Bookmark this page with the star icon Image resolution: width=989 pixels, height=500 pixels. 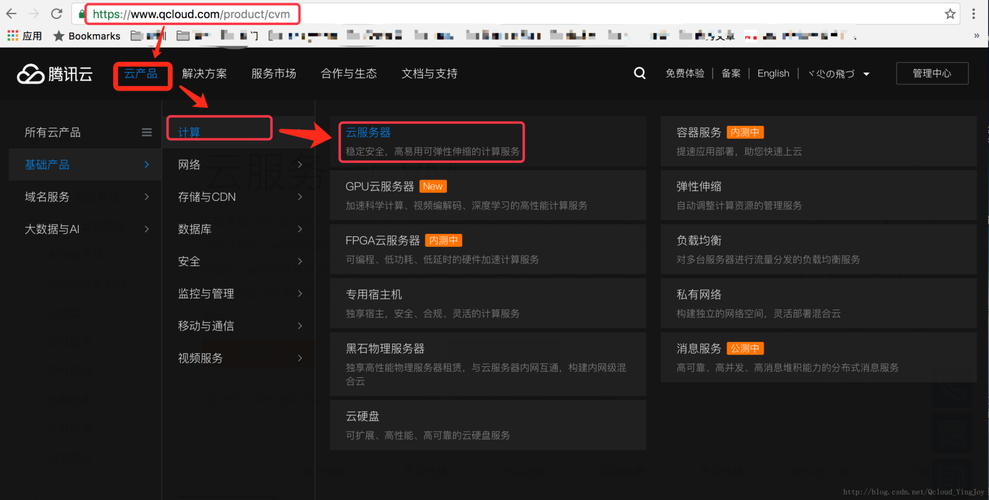(x=950, y=14)
